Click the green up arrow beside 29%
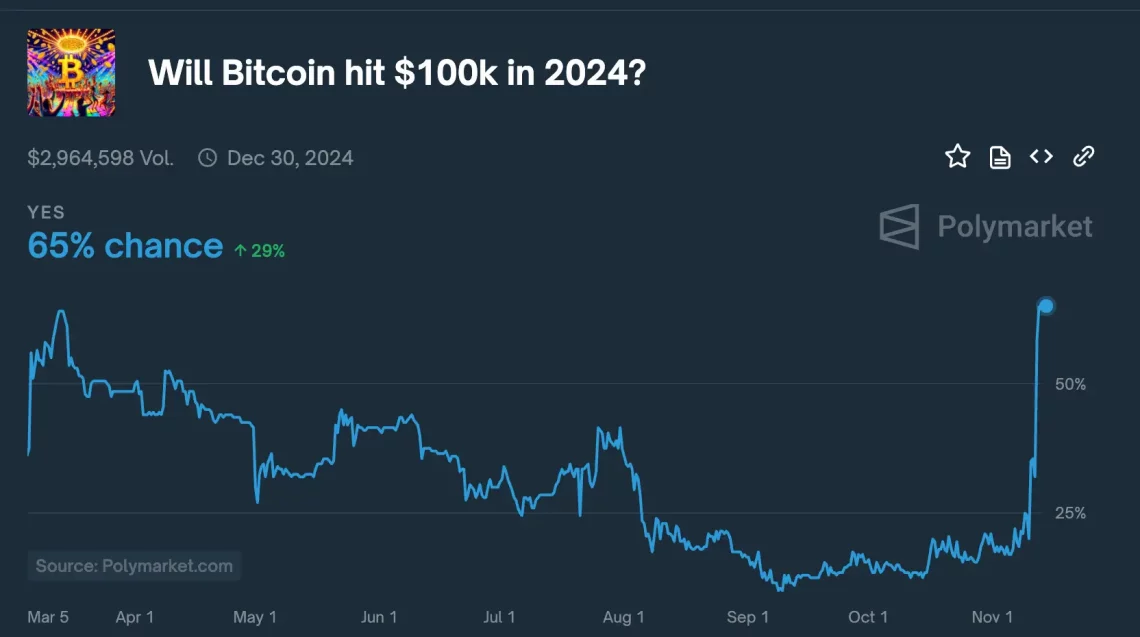 click(240, 251)
